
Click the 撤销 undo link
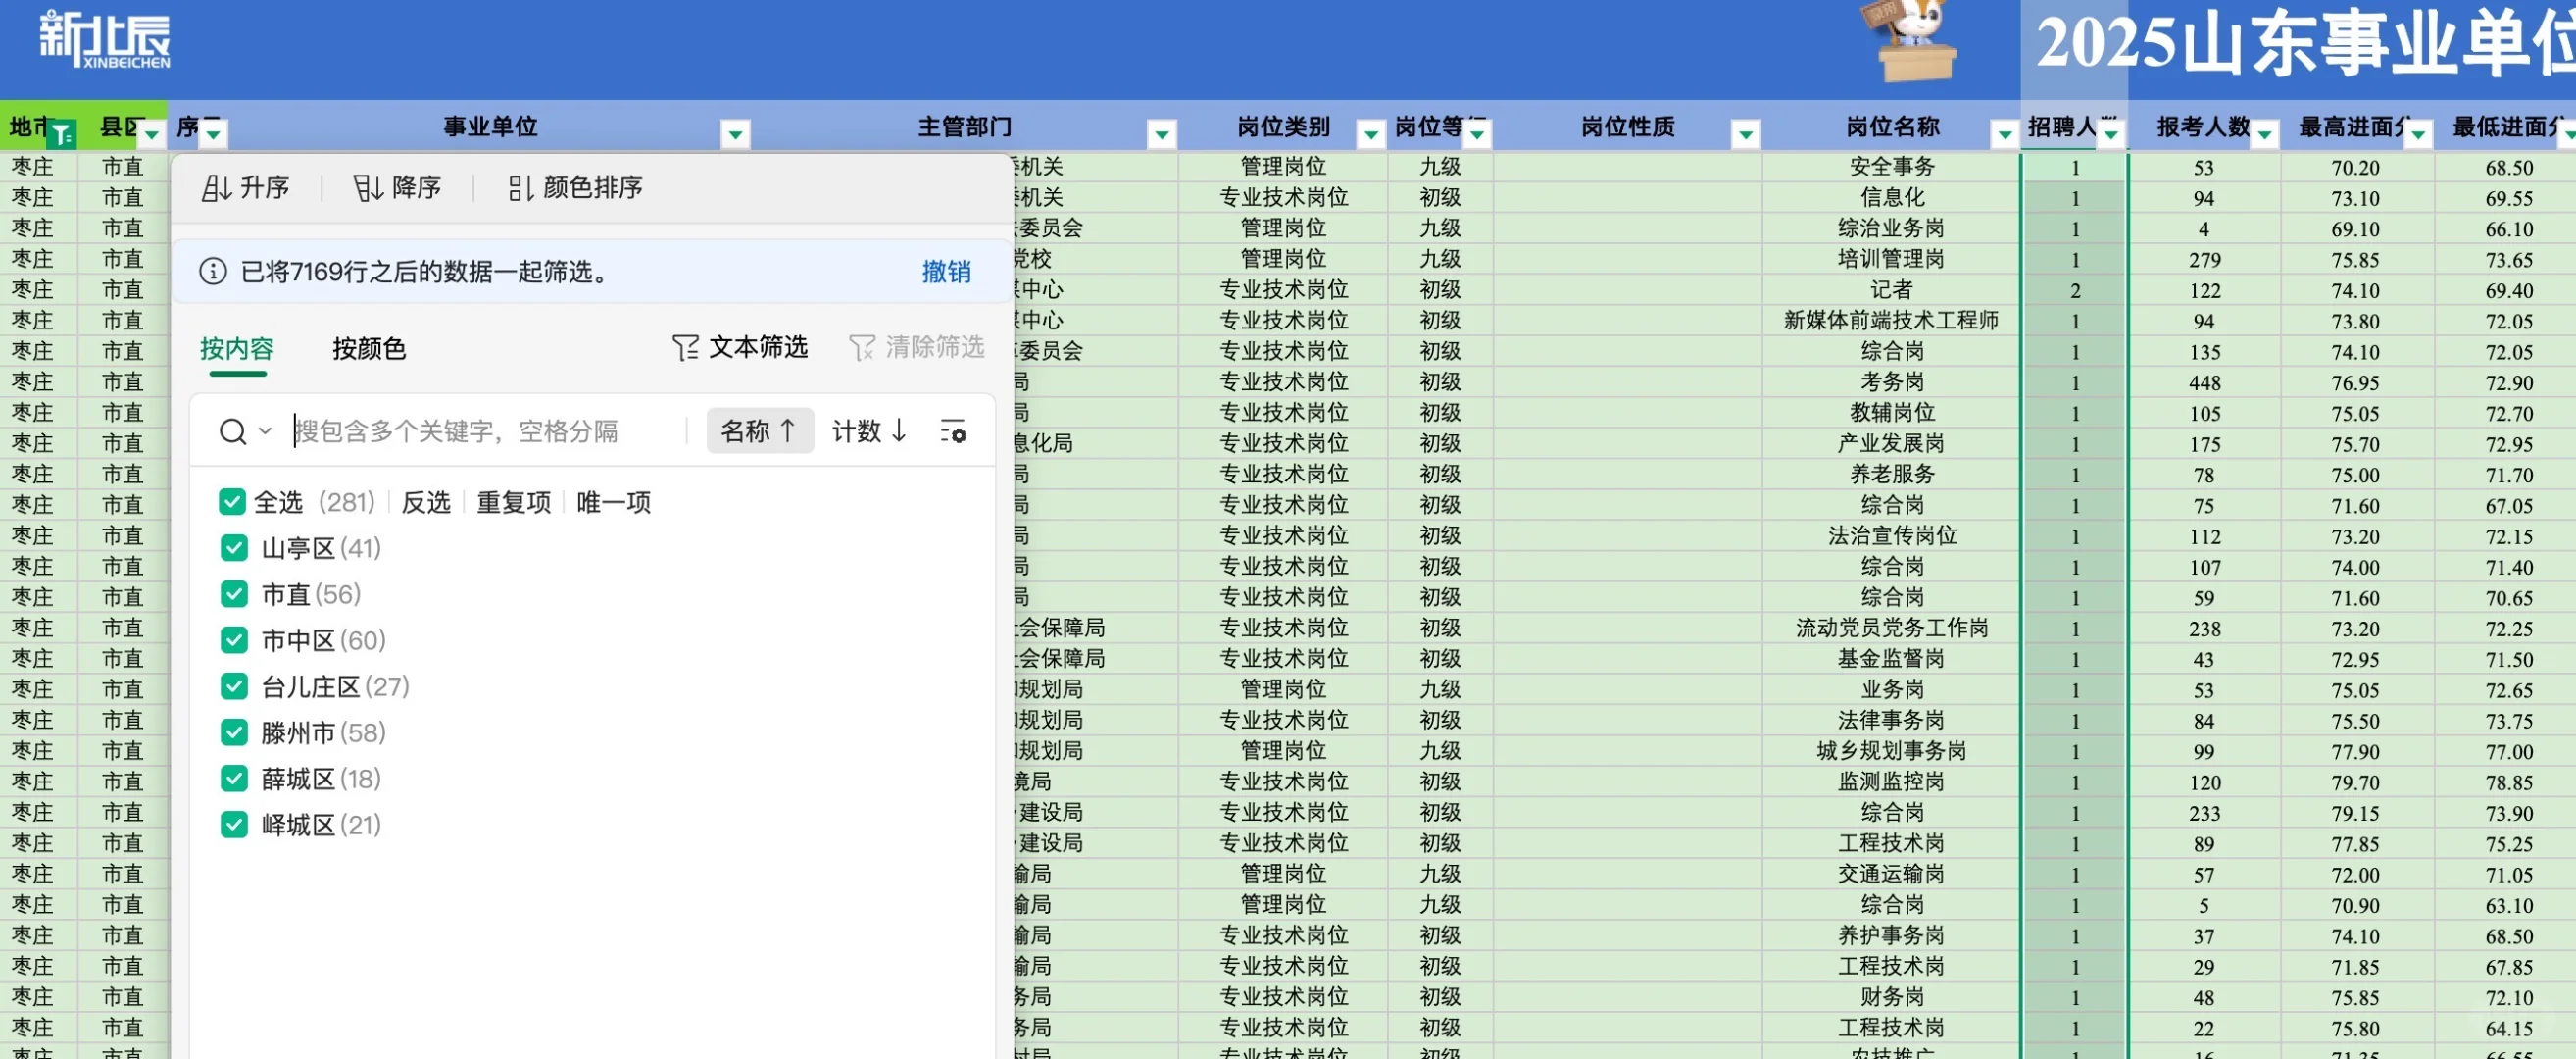pyautogui.click(x=945, y=272)
